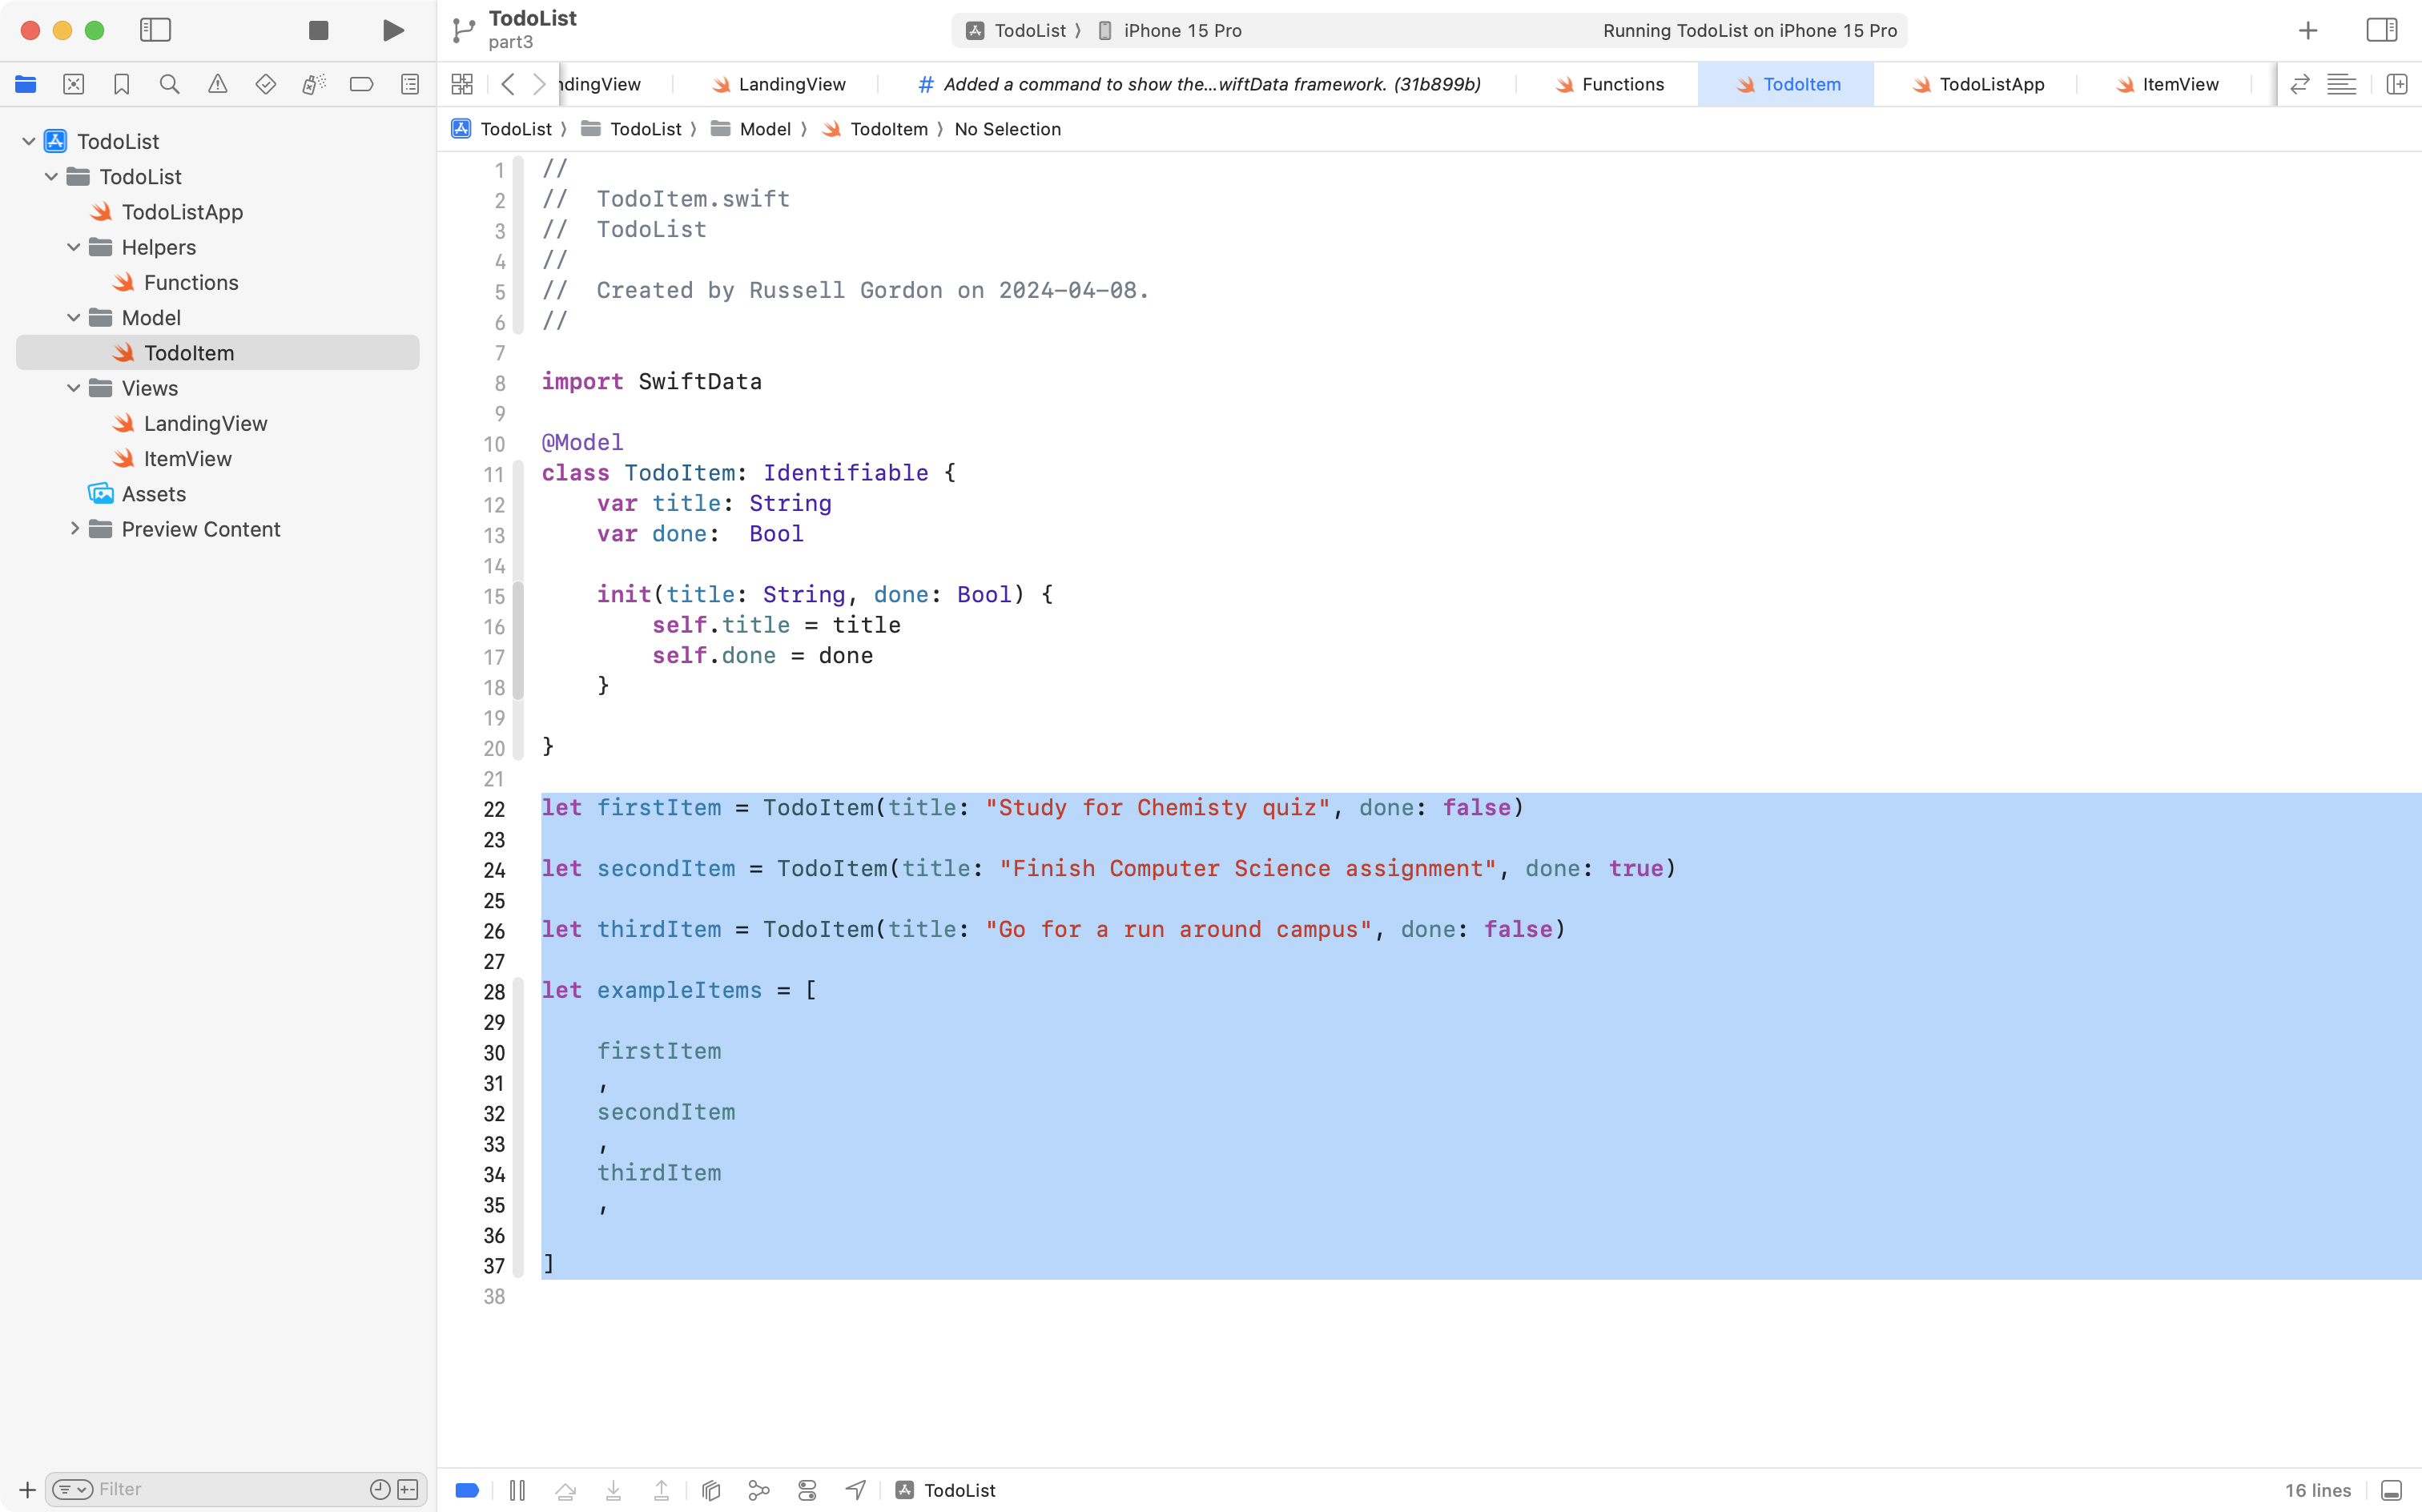Viewport: 2422px width, 1512px height.
Task: Open the Debug navigator spray icon
Action: point(313,84)
